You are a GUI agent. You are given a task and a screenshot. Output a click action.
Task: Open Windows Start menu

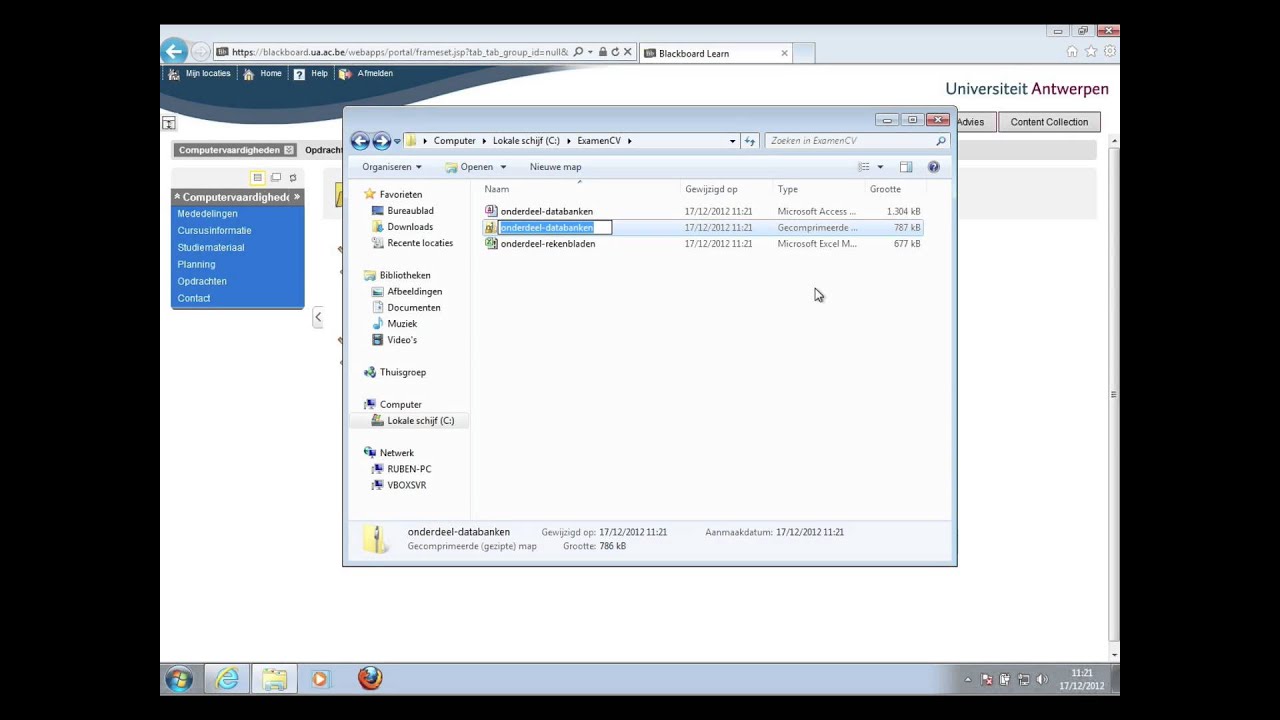tap(179, 679)
